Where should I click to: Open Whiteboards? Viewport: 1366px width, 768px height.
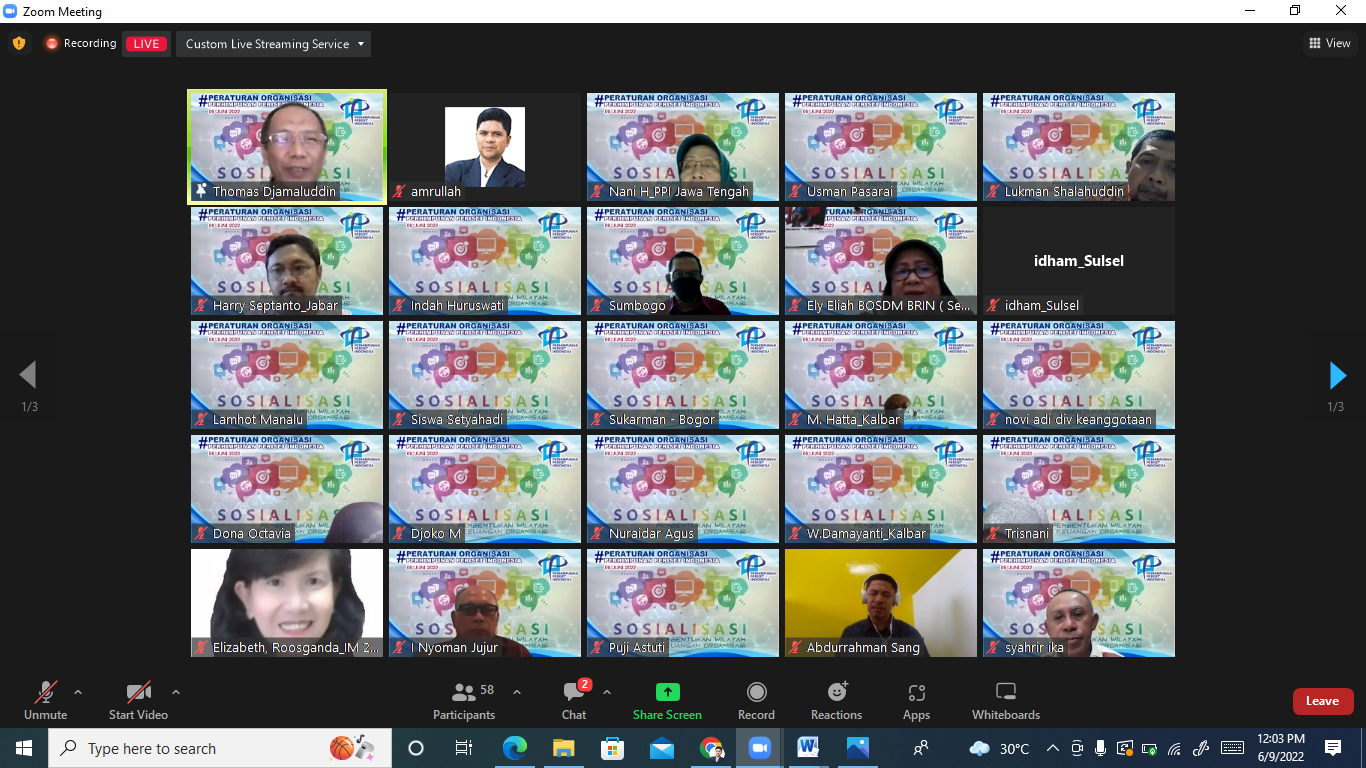point(1006,692)
